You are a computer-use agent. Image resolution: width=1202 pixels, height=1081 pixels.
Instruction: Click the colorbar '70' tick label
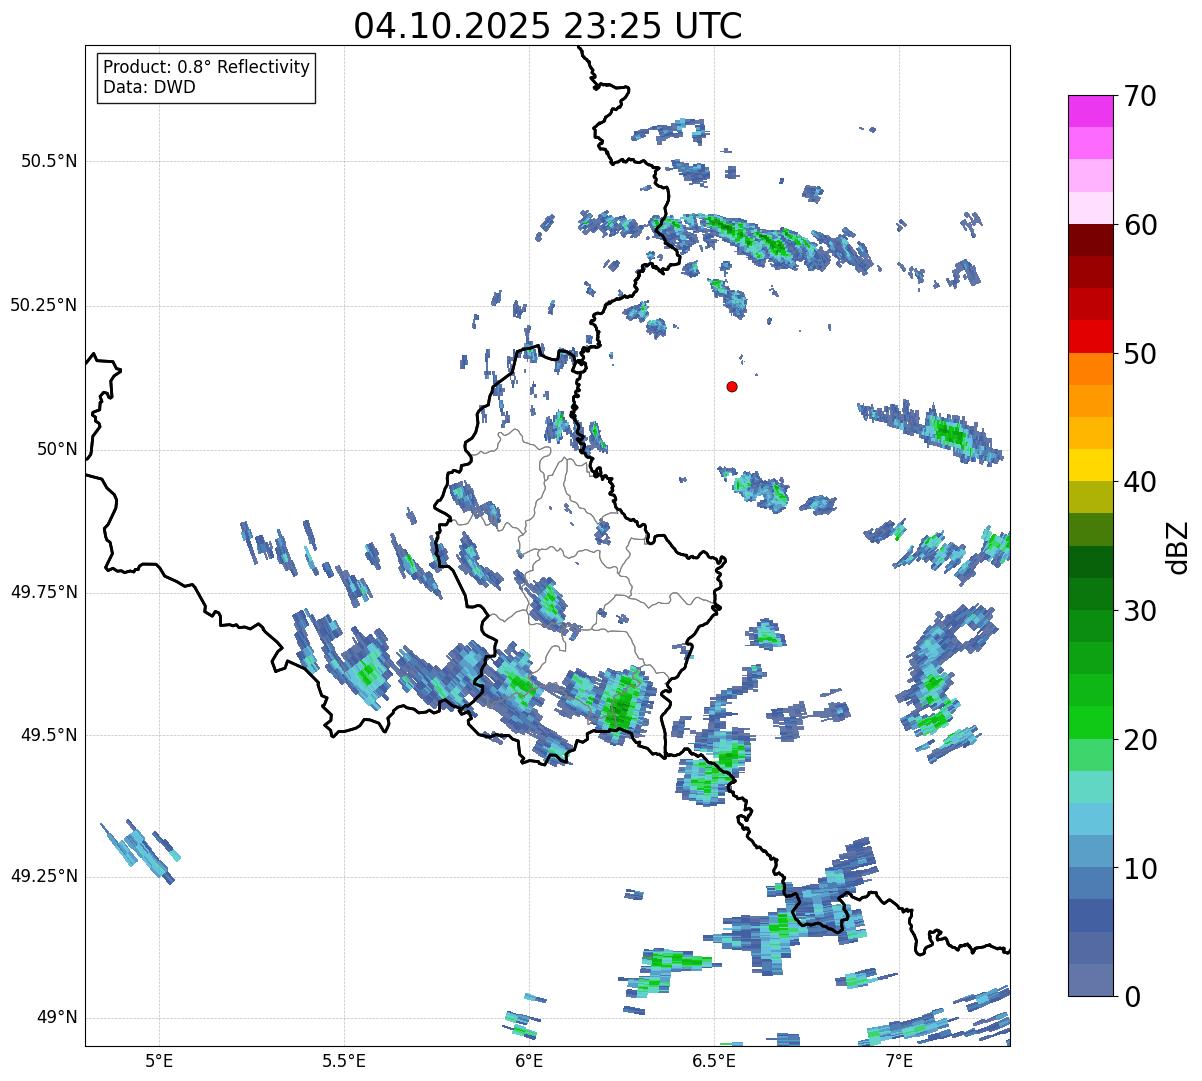[1140, 96]
